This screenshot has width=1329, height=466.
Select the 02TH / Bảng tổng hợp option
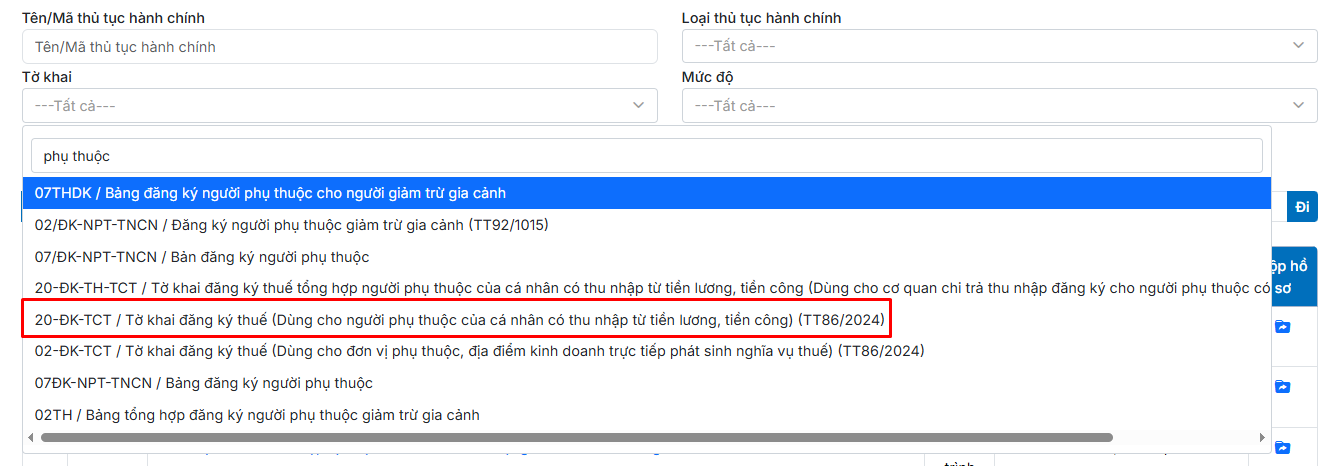(647, 415)
